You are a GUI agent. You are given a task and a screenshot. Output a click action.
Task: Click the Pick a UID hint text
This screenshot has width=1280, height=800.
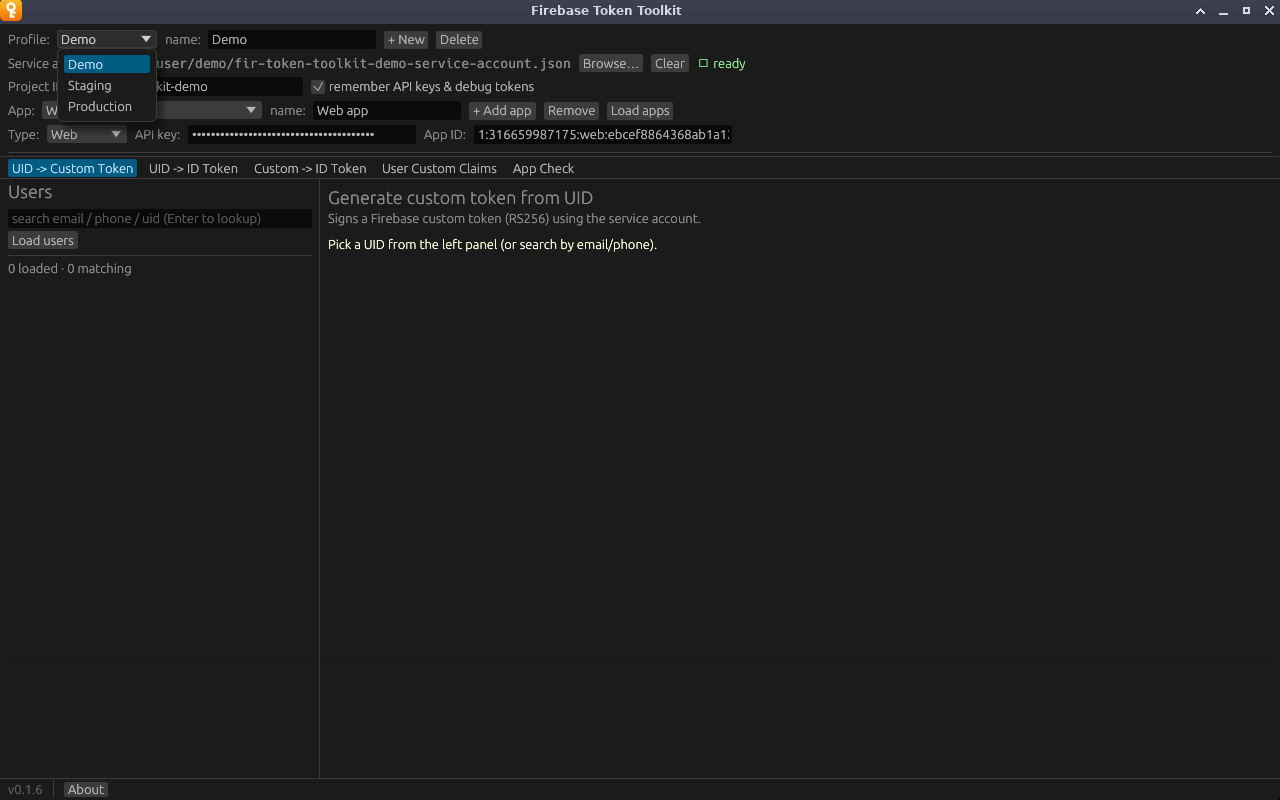point(492,245)
